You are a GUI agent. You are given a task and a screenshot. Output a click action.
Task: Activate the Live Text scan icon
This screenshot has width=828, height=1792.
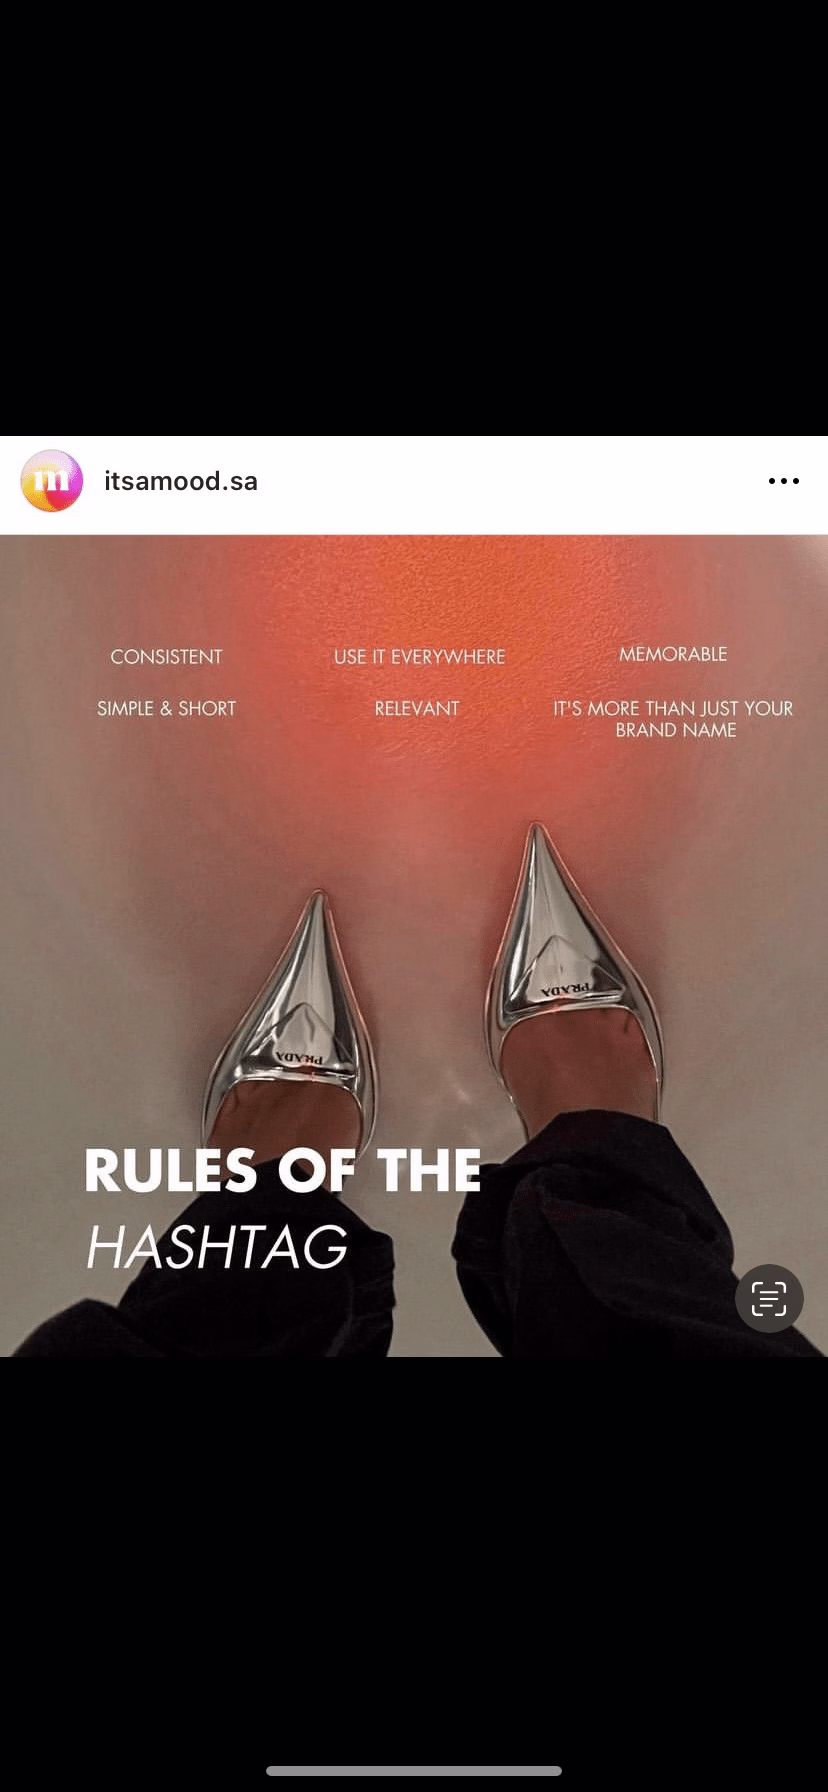click(x=769, y=1298)
